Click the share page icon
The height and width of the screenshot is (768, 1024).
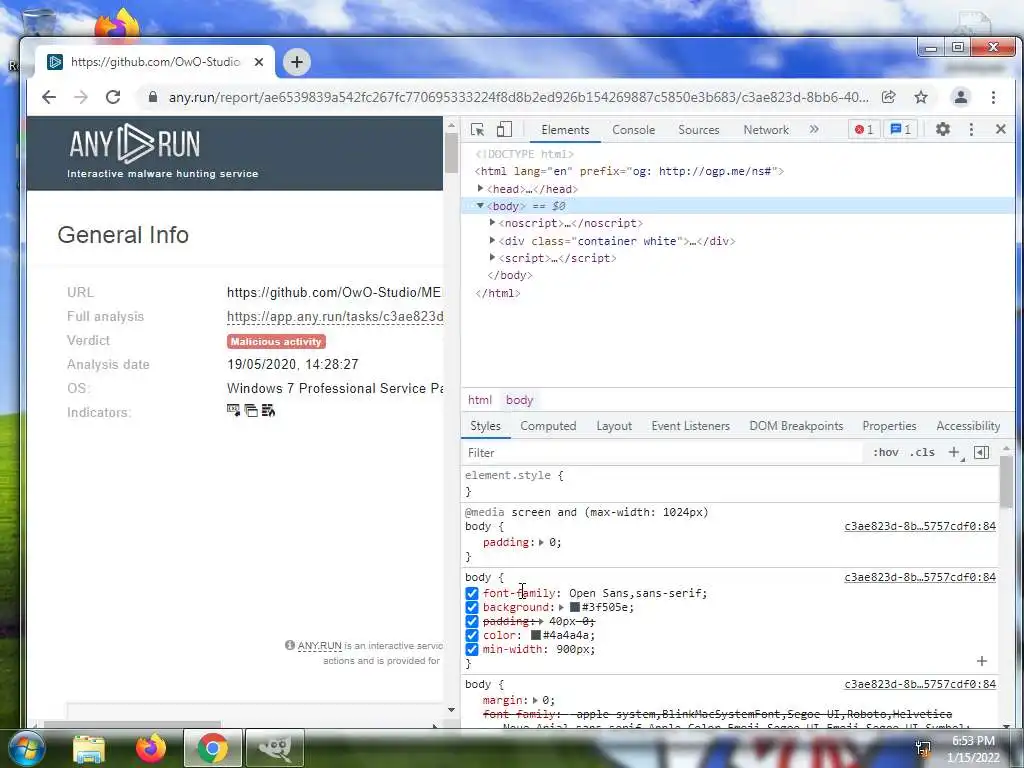(x=888, y=97)
